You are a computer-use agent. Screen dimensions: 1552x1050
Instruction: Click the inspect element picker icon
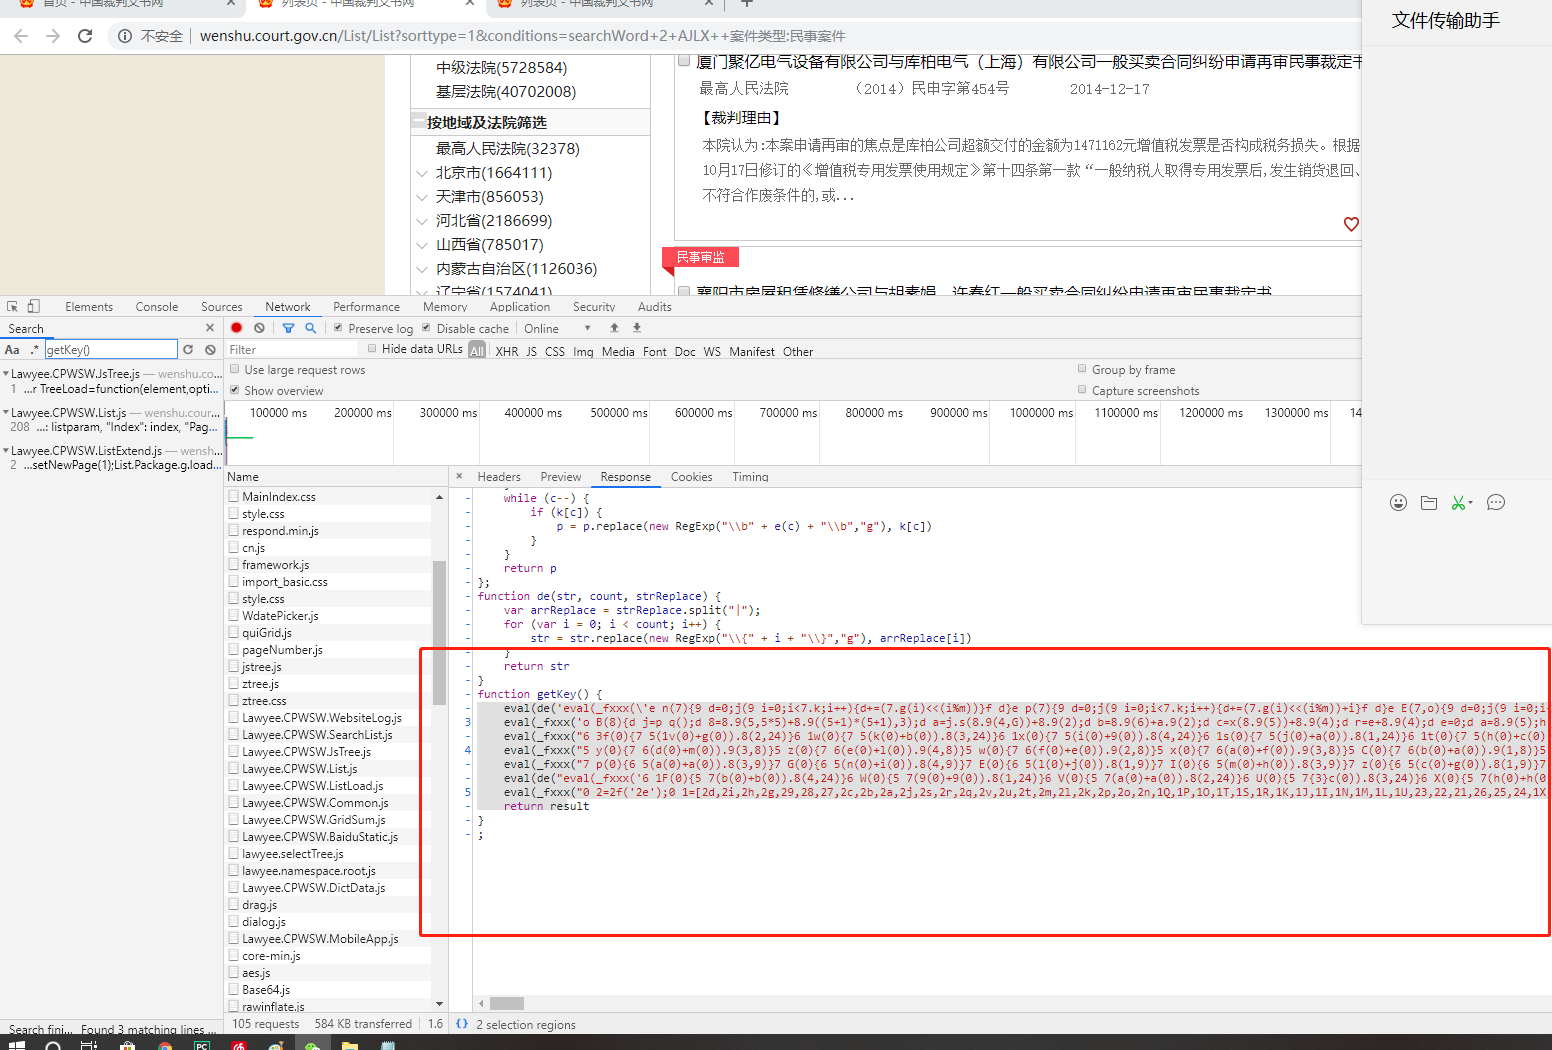click(x=12, y=307)
